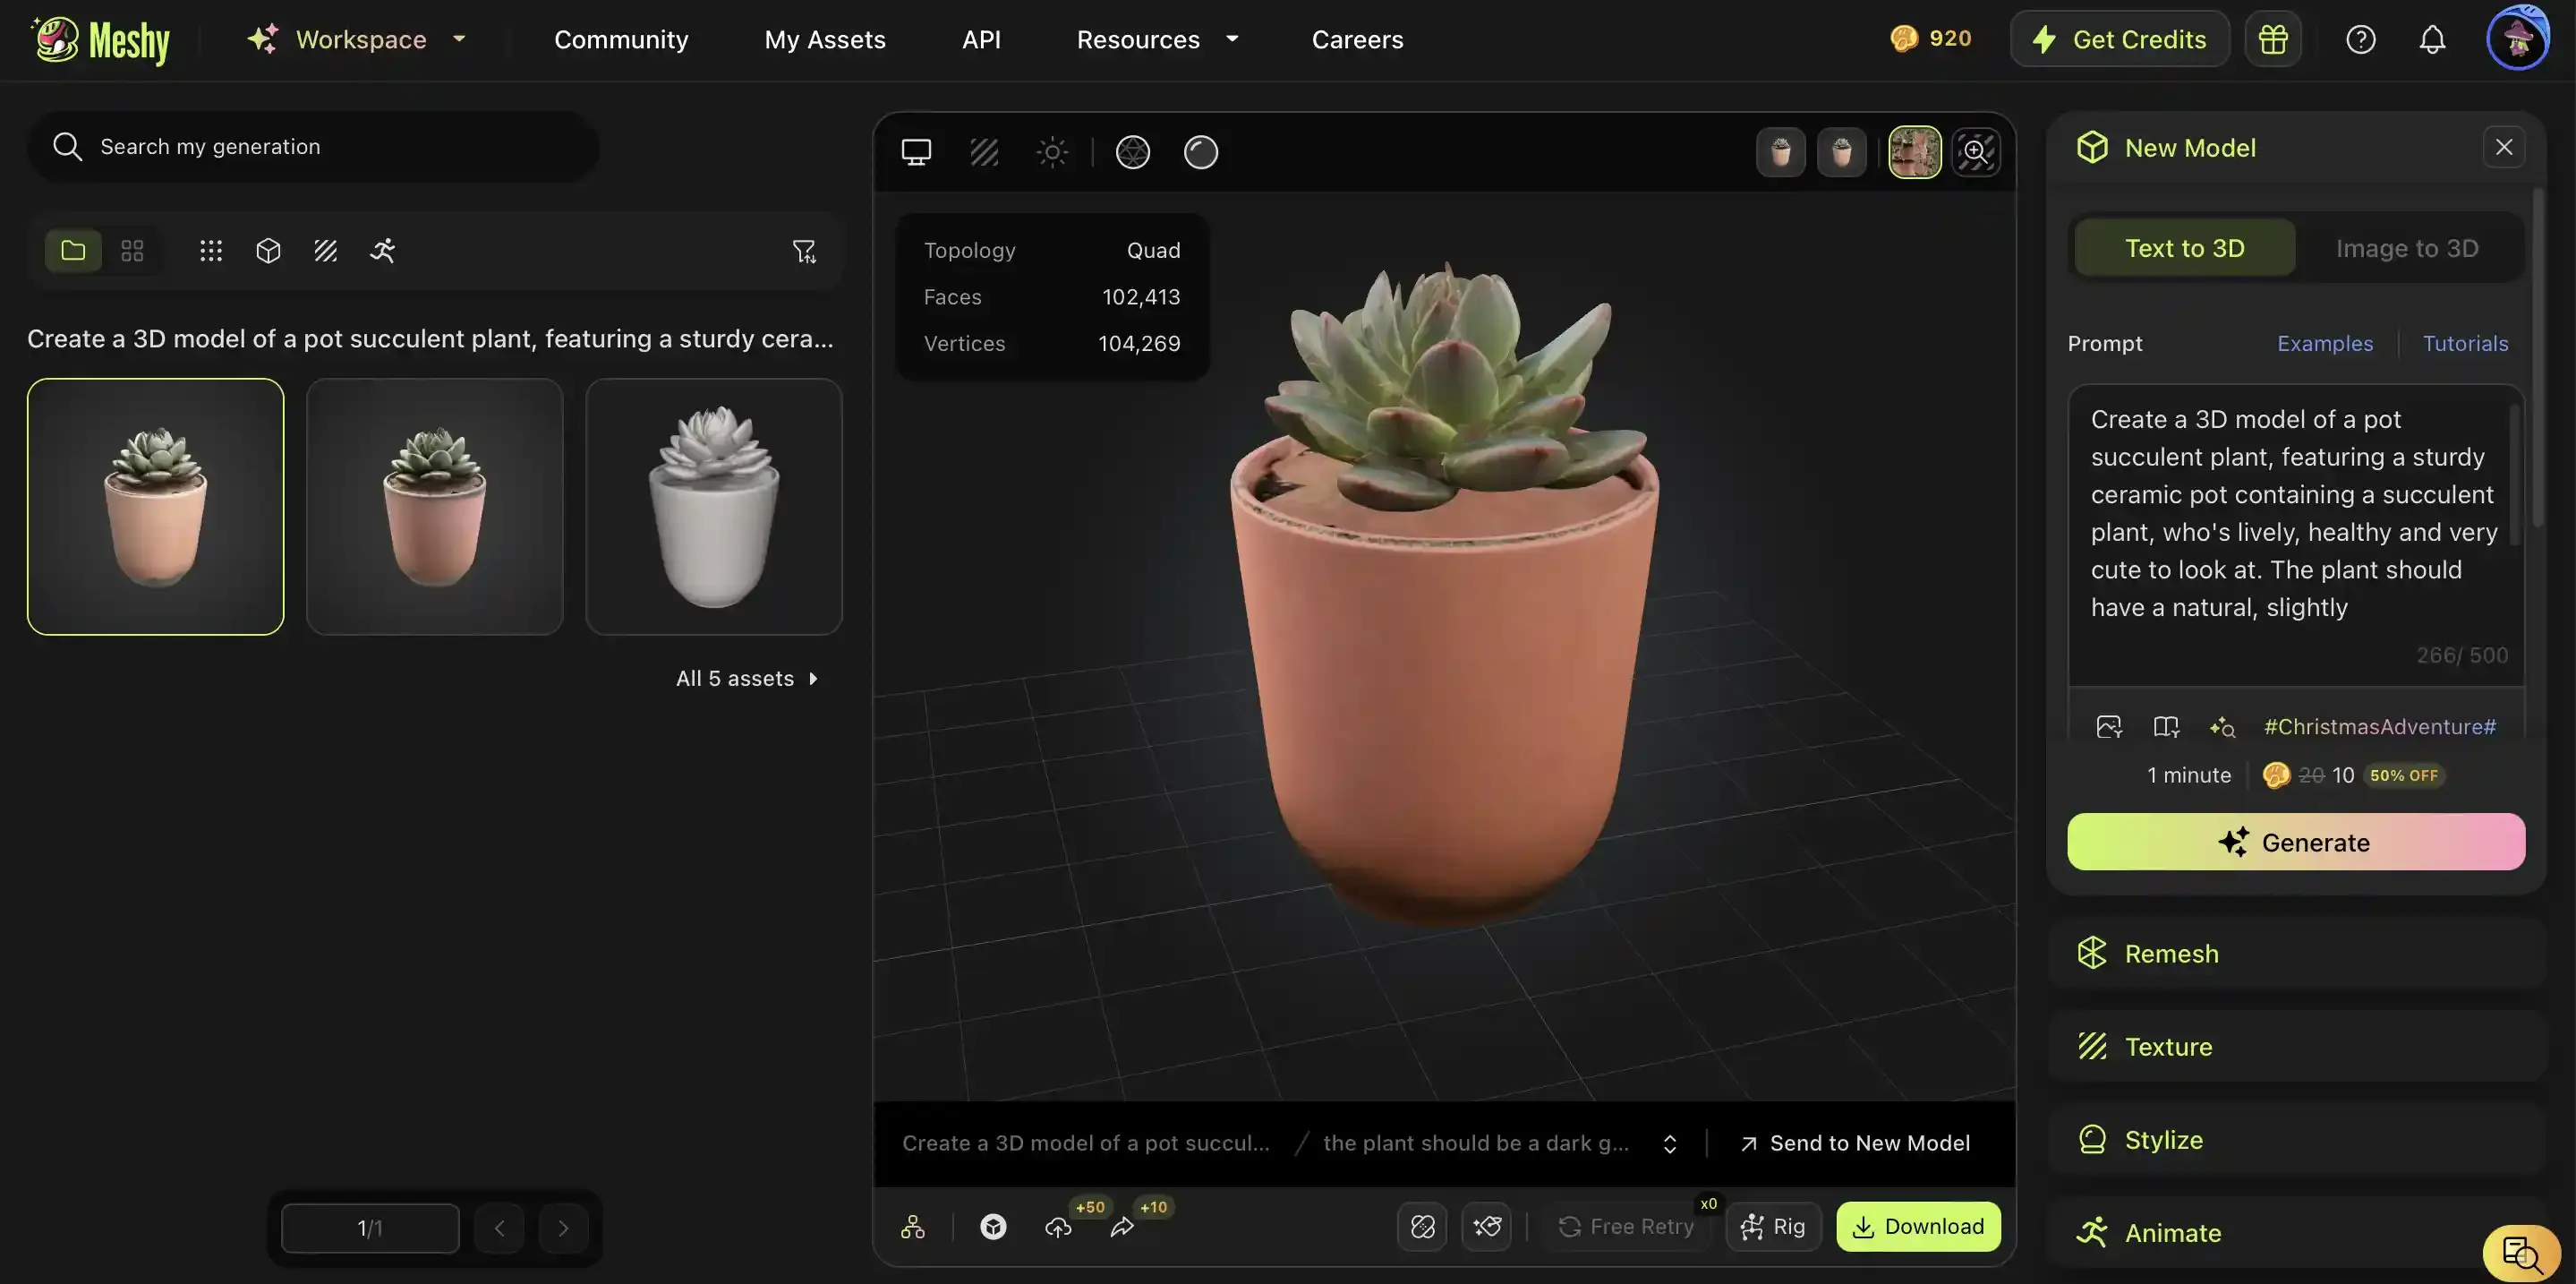2576x1284 pixels.
Task: Click the lighting sun icon in viewer
Action: [1052, 152]
